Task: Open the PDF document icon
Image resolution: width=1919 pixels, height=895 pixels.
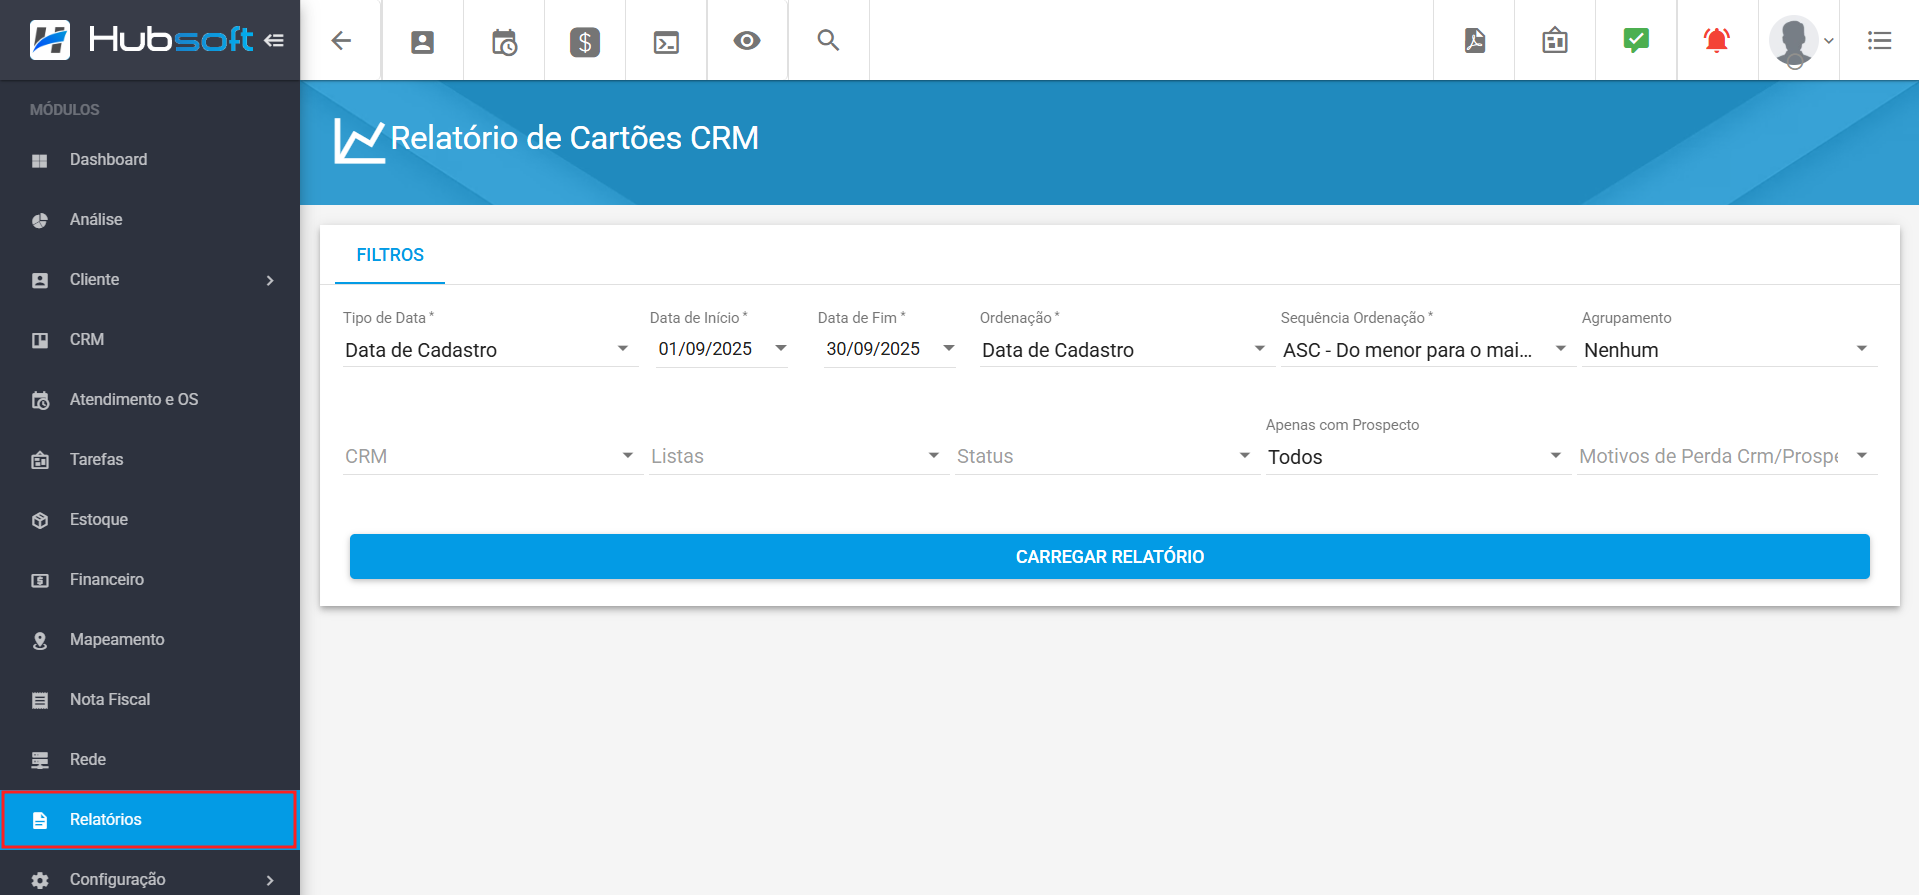Action: (1474, 41)
